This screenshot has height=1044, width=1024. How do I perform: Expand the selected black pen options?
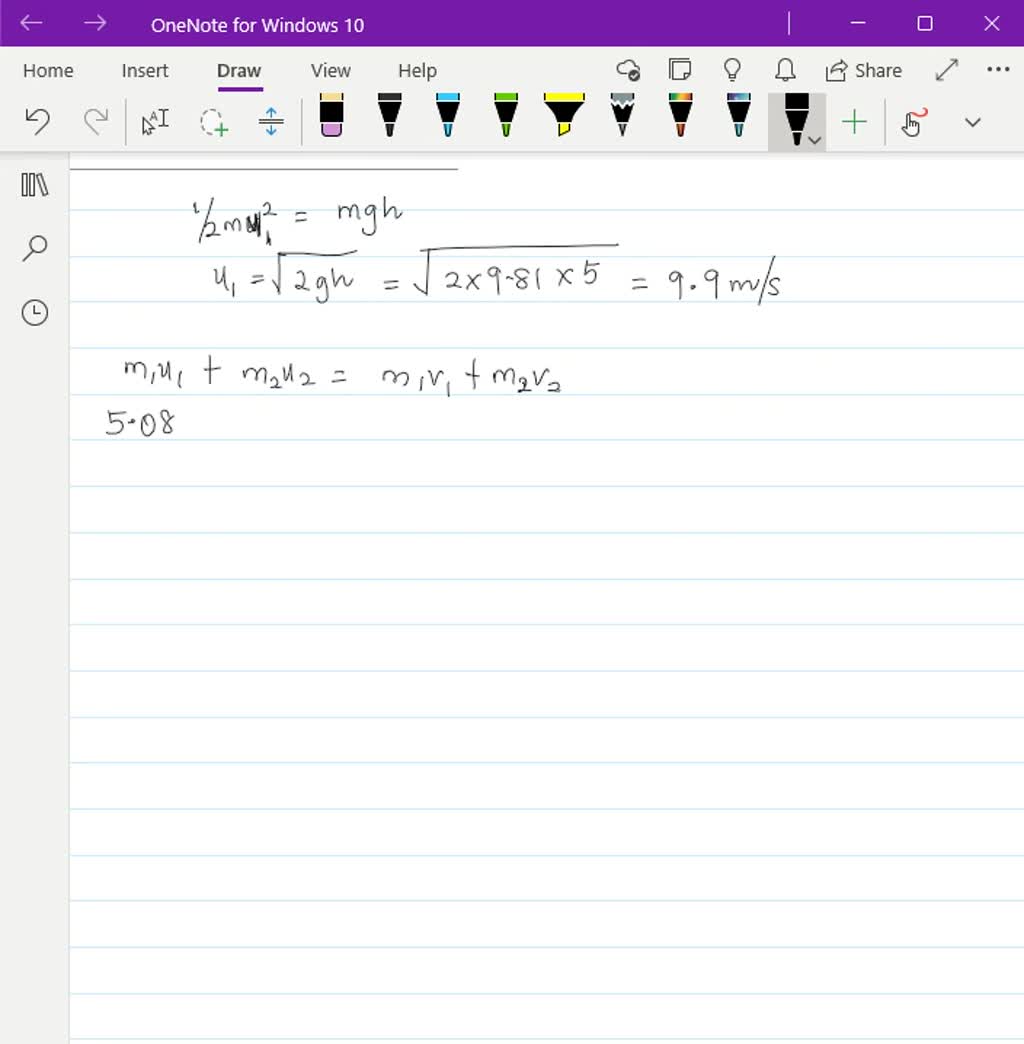coord(815,140)
